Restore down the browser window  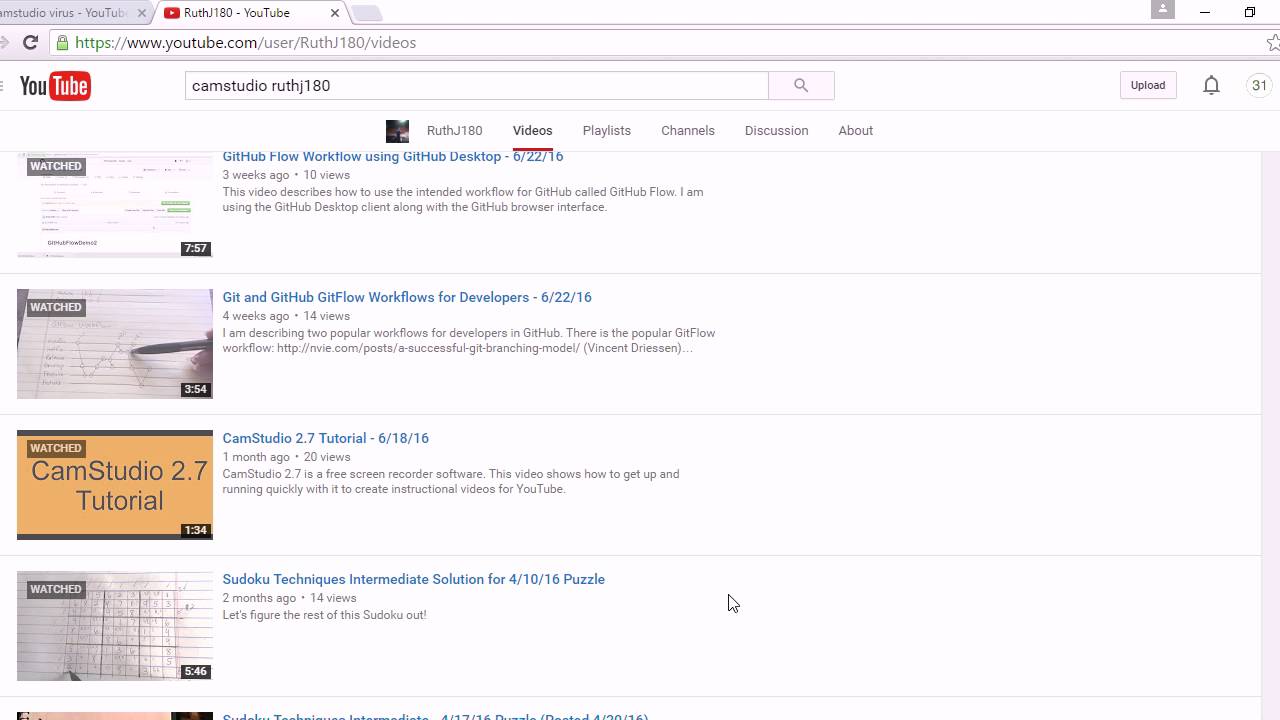point(1250,12)
